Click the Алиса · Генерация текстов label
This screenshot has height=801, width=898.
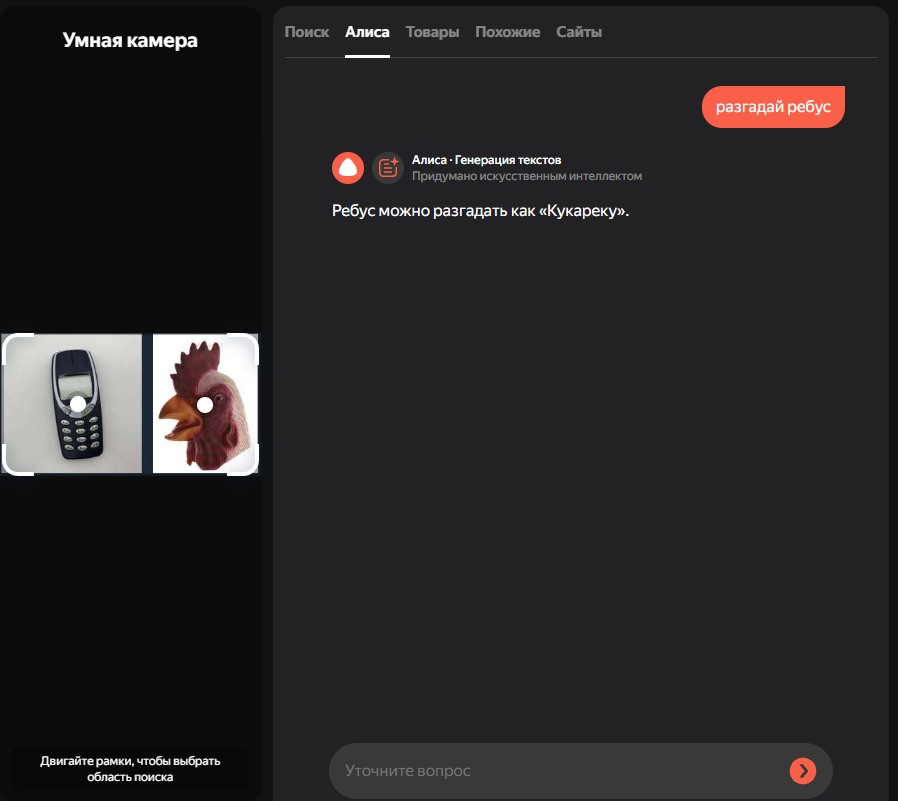tap(486, 160)
